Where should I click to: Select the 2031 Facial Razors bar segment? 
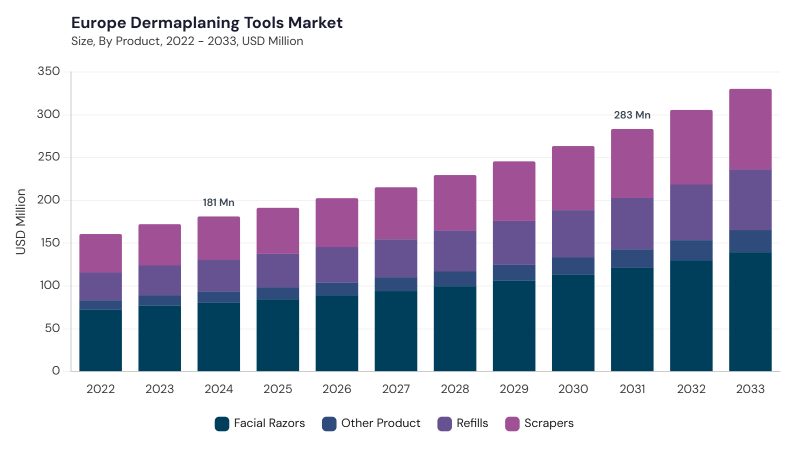632,319
